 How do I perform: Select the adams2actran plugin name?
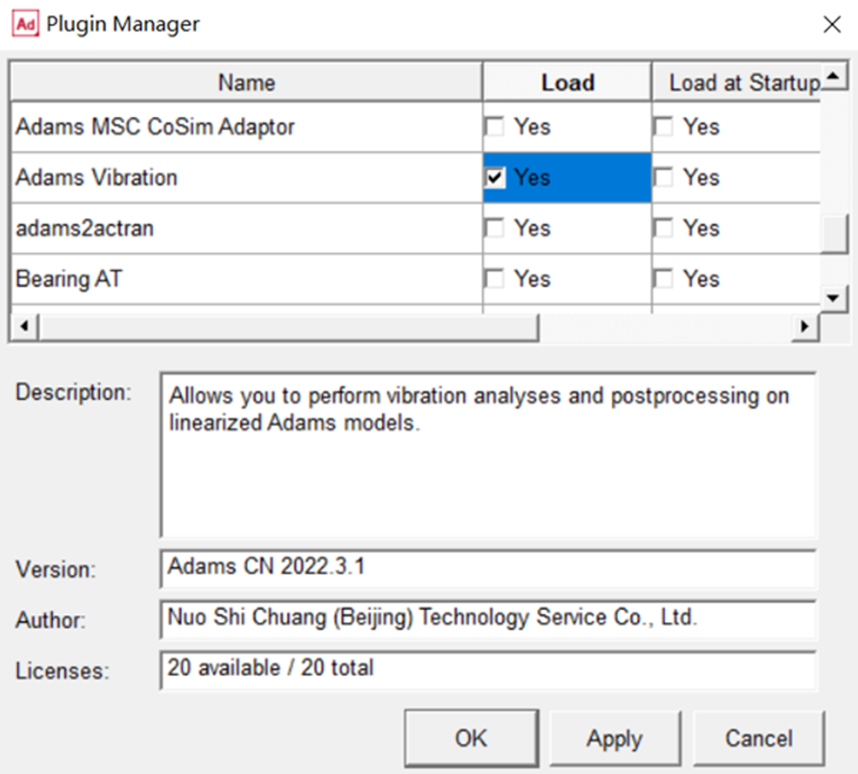tap(85, 228)
